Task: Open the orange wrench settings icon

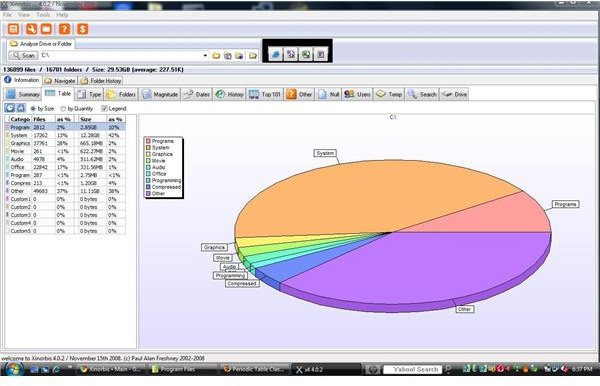Action: tap(31, 29)
